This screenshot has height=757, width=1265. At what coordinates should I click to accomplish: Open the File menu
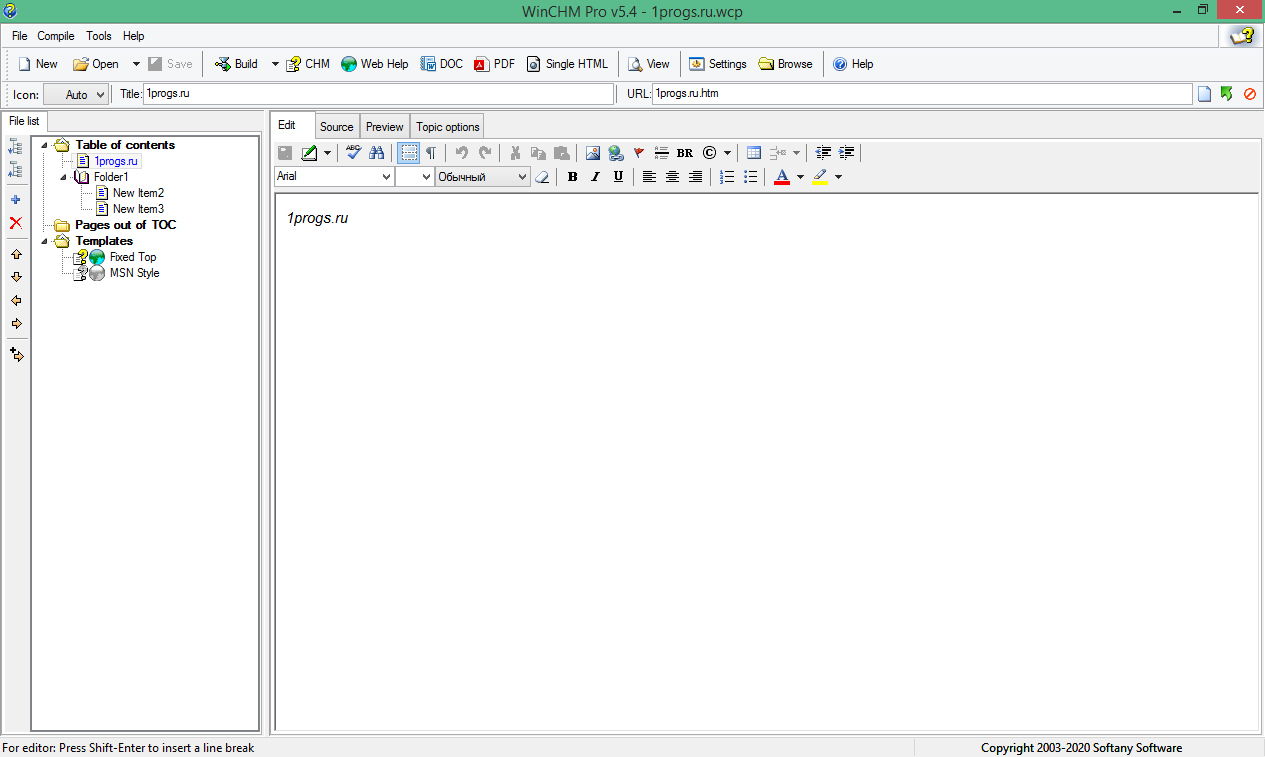click(x=20, y=36)
